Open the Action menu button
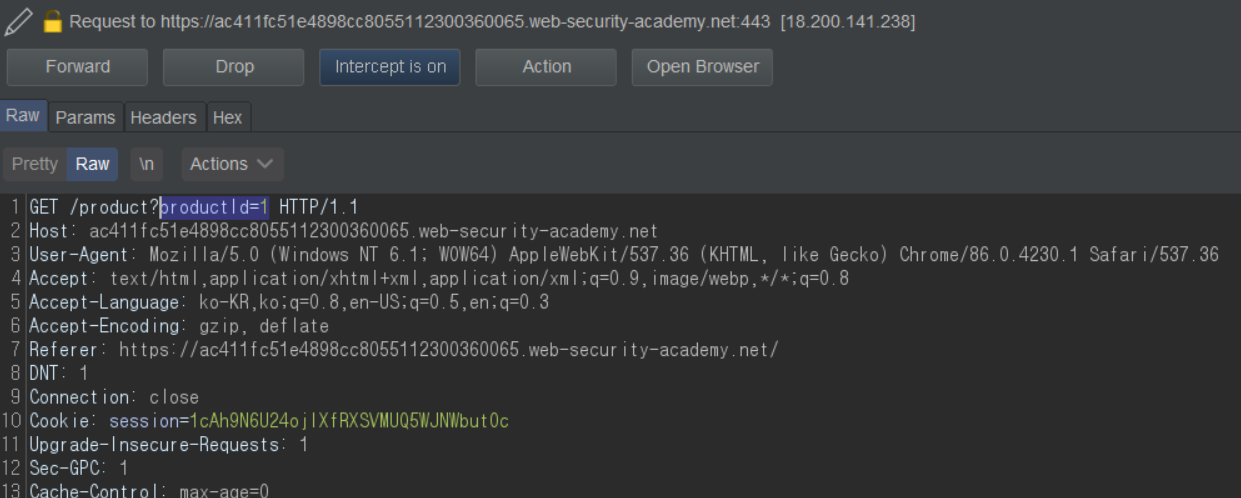The image size is (1241, 498). click(x=546, y=67)
